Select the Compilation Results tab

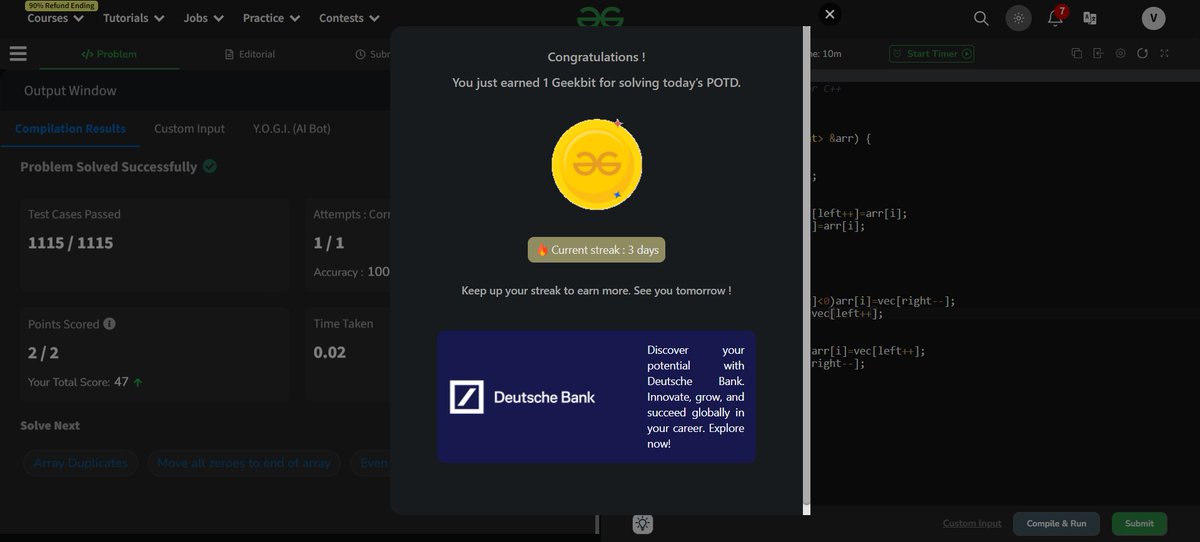(x=70, y=128)
